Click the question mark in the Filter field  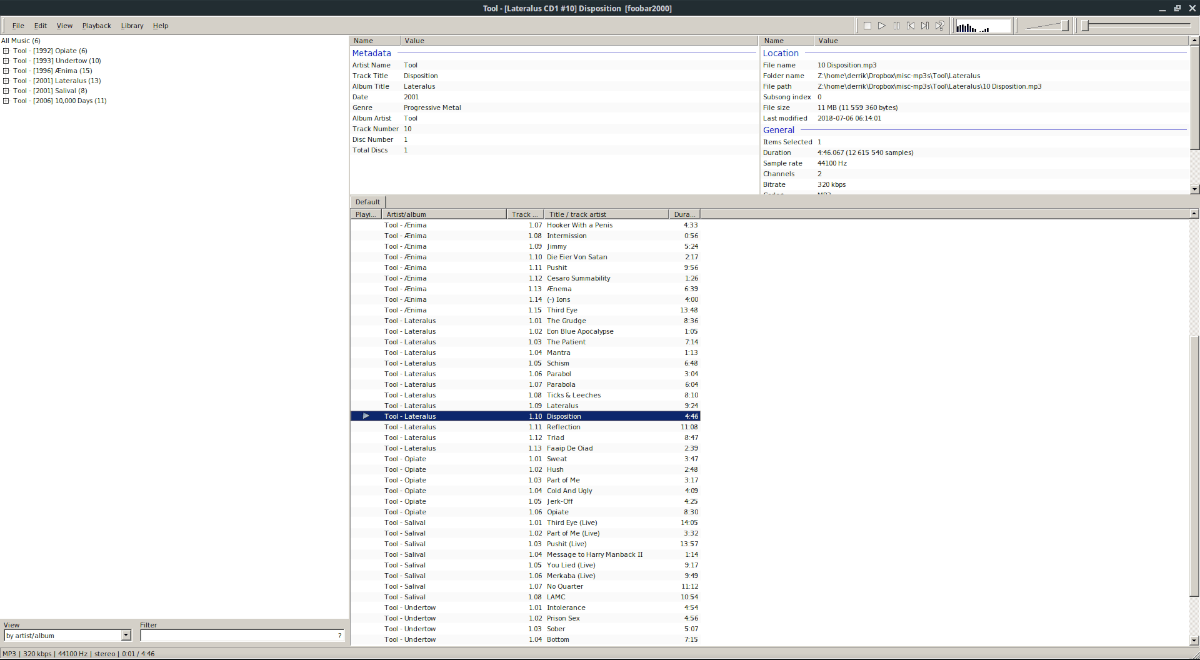[341, 634]
